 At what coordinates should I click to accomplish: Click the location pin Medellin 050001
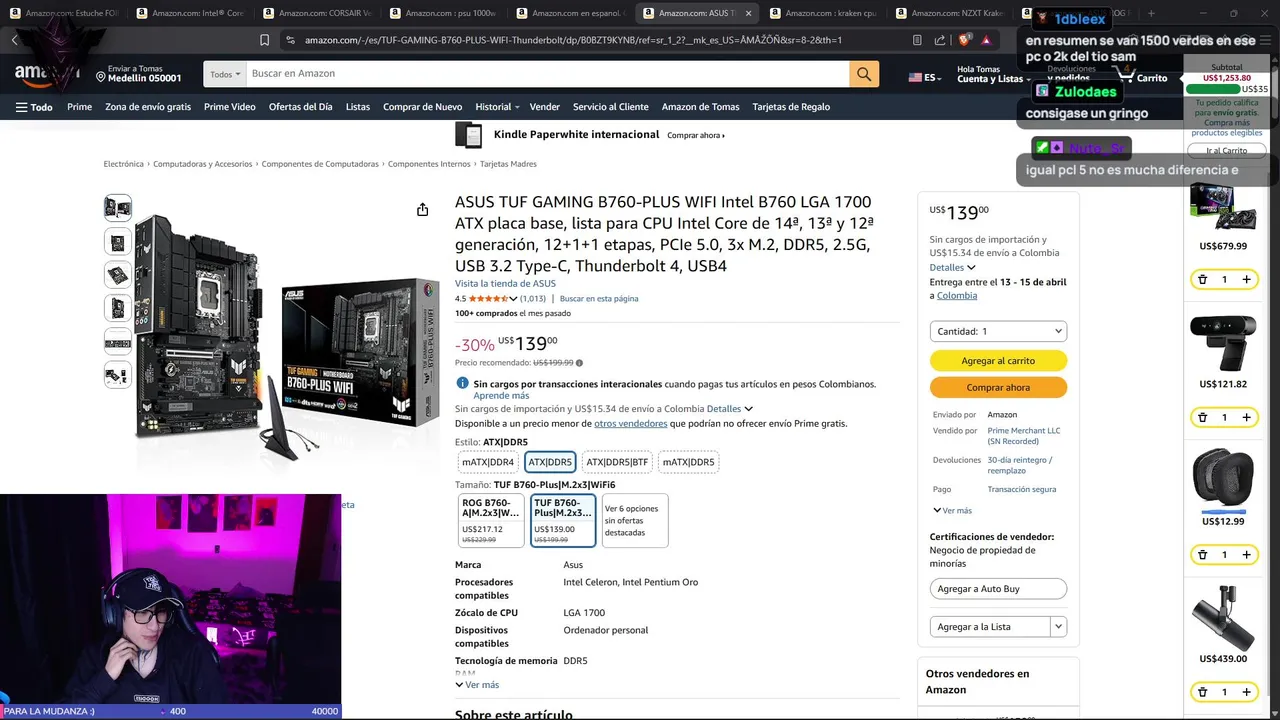click(139, 73)
